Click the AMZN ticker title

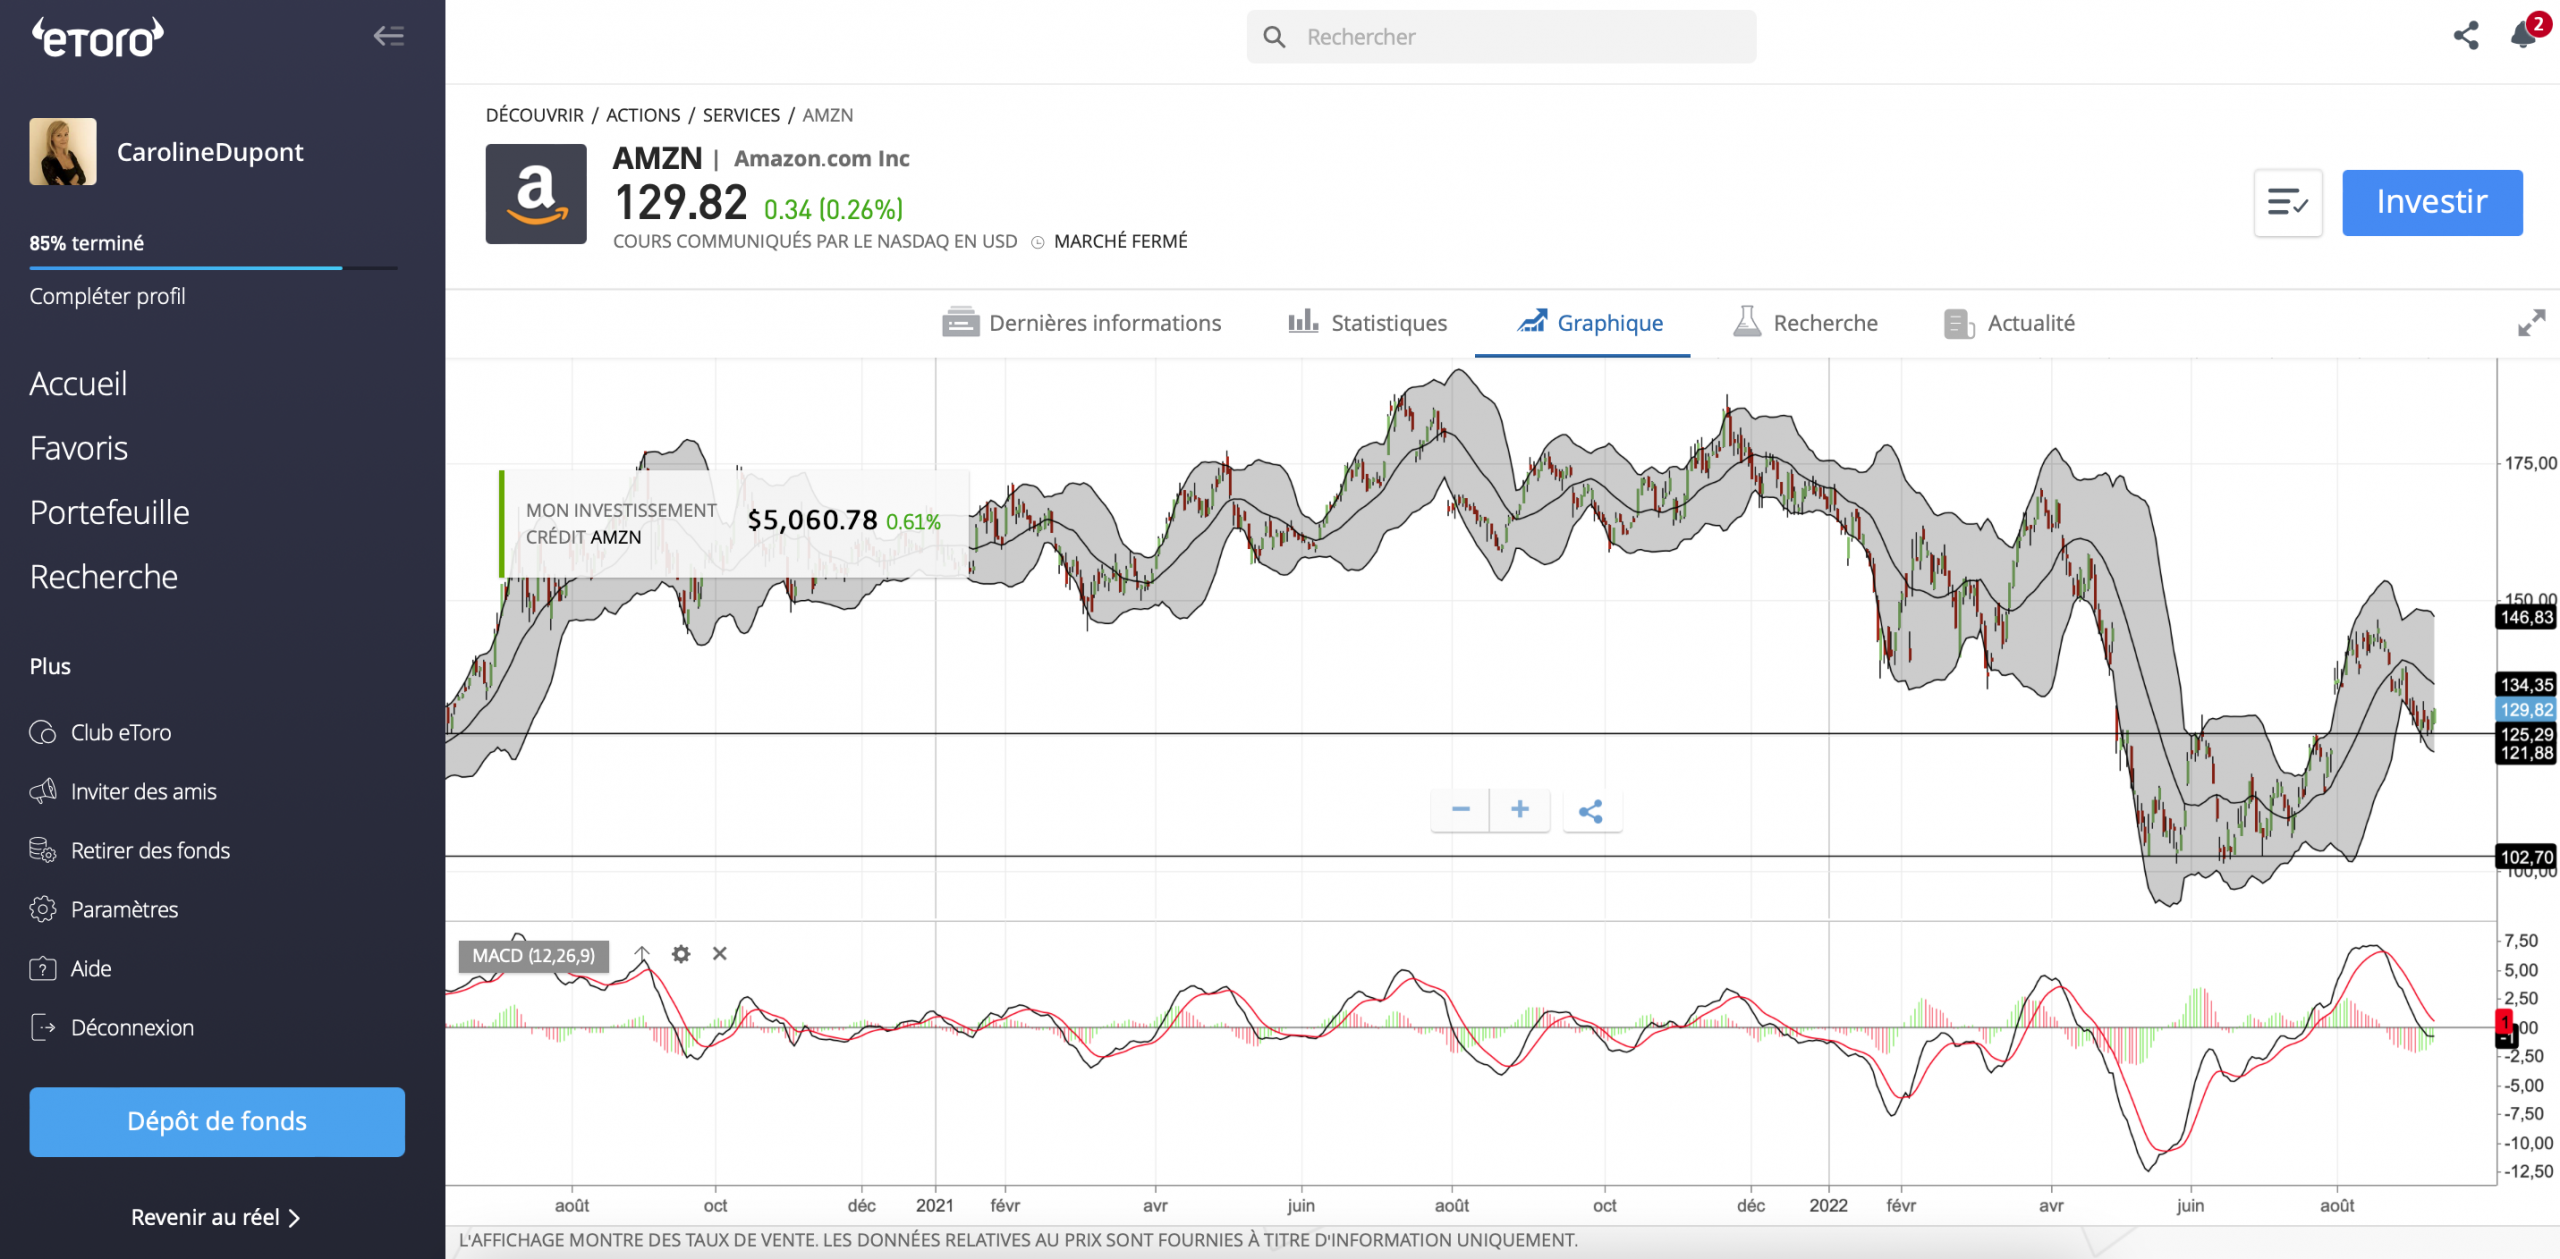click(657, 158)
